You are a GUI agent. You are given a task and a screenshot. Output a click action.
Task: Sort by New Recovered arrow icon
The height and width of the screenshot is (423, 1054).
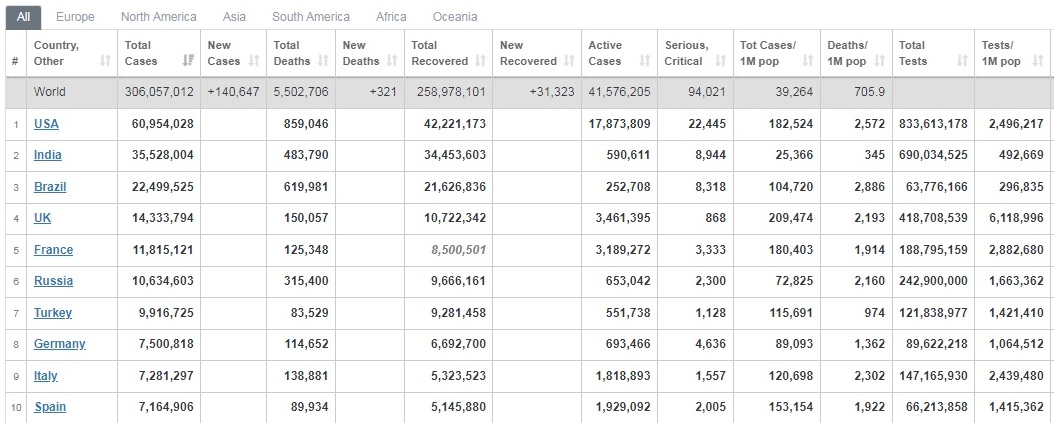pyautogui.click(x=569, y=61)
